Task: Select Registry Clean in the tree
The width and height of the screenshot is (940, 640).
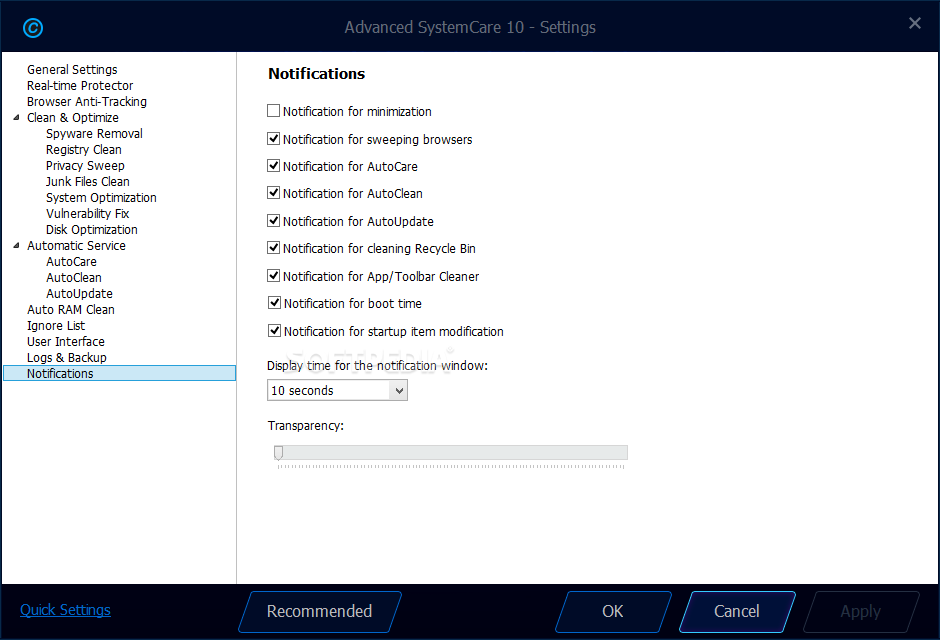Action: 83,149
